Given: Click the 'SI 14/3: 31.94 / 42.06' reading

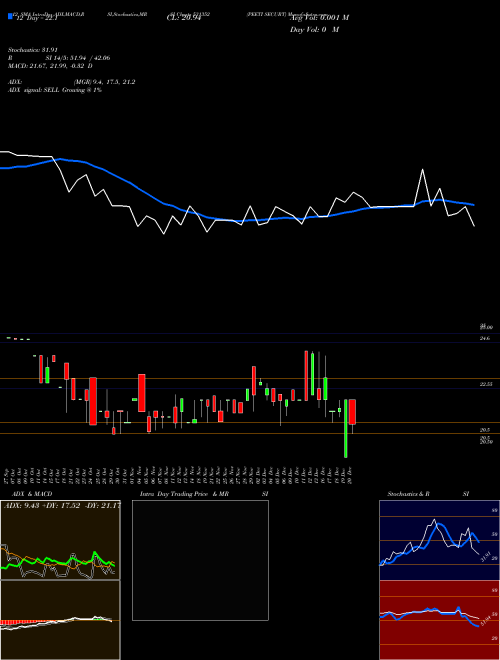Looking at the screenshot, I should point(78,58).
